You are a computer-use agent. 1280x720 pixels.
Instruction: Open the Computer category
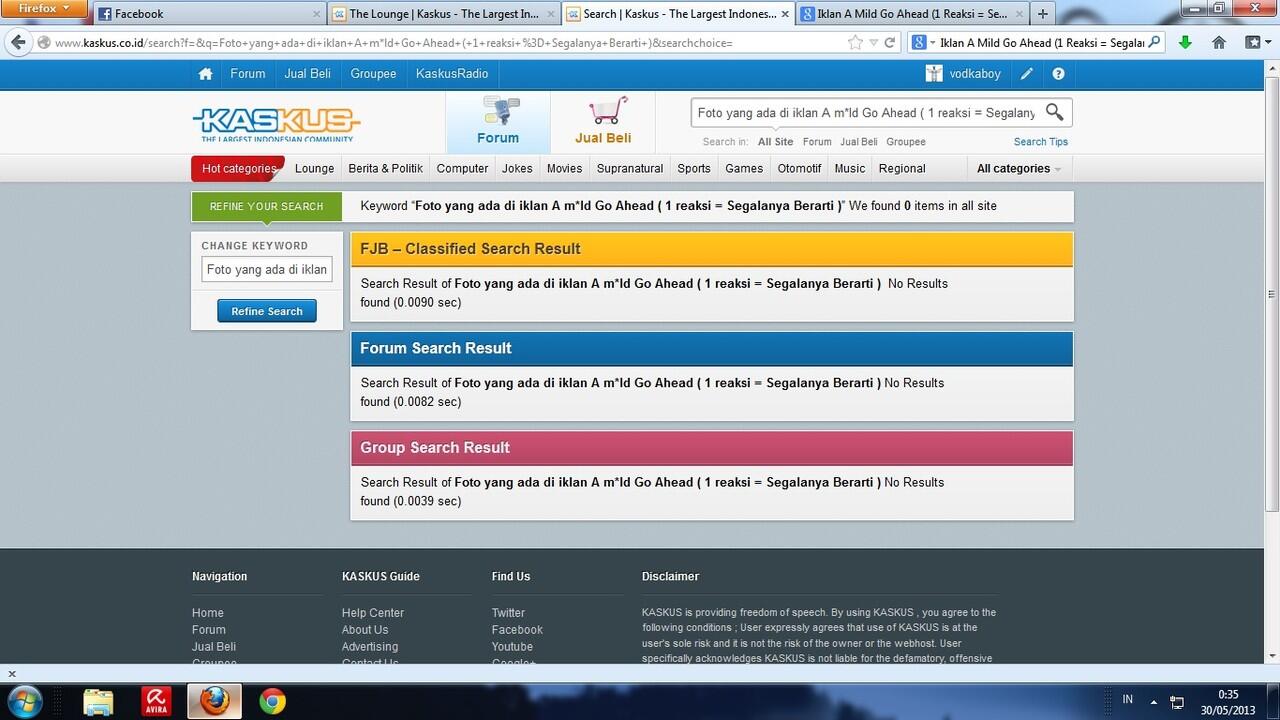tap(462, 169)
